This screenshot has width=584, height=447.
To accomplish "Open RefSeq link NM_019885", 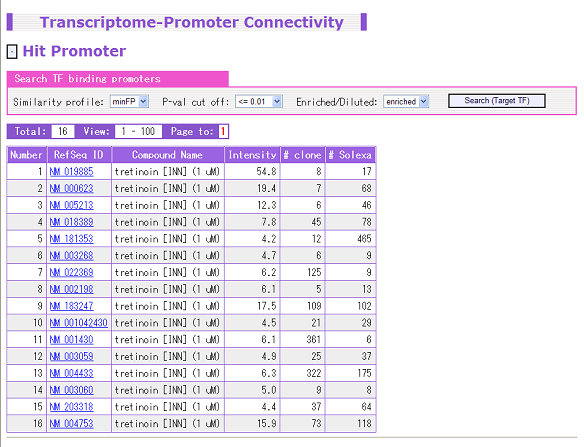I will [72, 172].
